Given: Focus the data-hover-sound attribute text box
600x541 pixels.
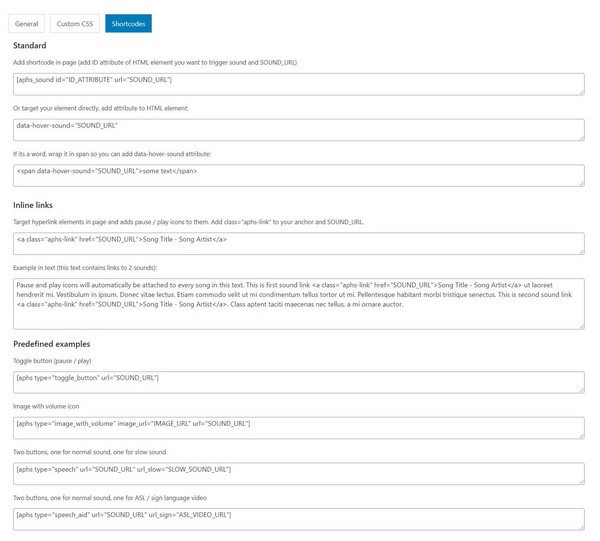Looking at the screenshot, I should coord(299,130).
